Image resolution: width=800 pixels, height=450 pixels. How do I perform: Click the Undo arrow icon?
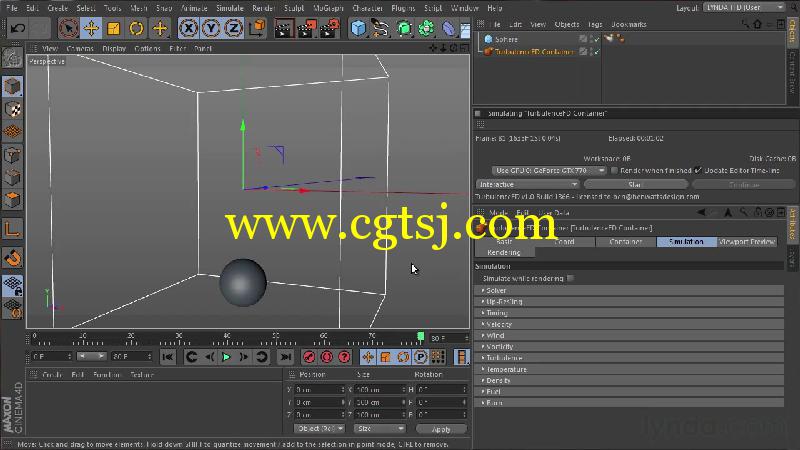pyautogui.click(x=17, y=28)
